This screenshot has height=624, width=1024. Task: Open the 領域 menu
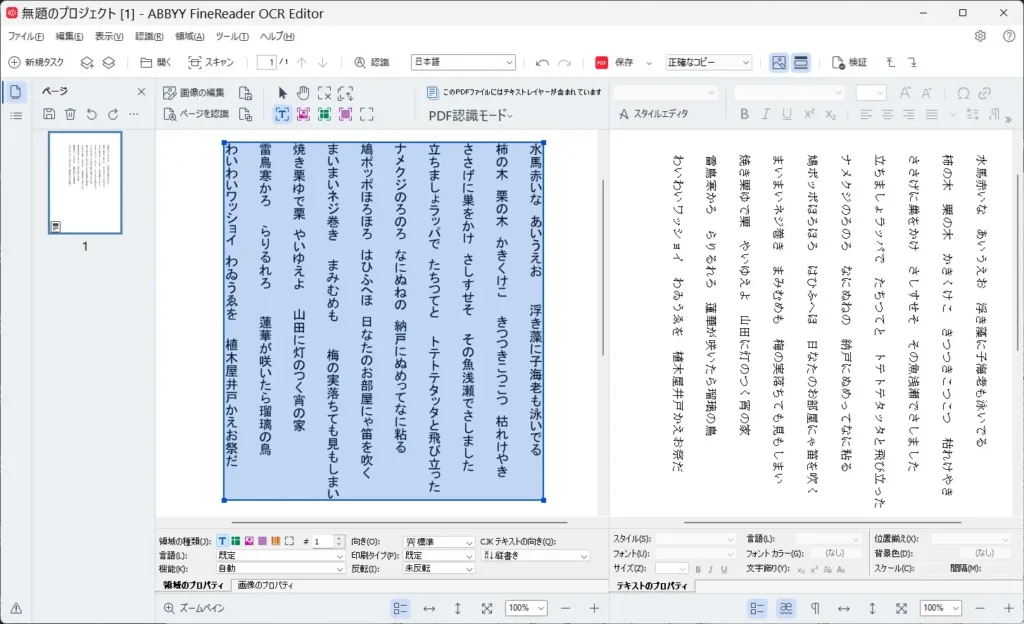click(189, 37)
